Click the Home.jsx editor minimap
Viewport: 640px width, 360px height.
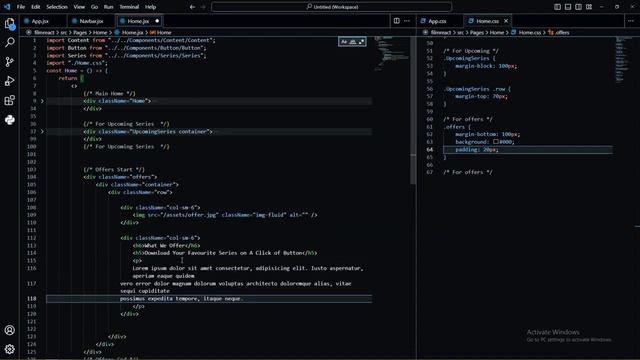391,53
